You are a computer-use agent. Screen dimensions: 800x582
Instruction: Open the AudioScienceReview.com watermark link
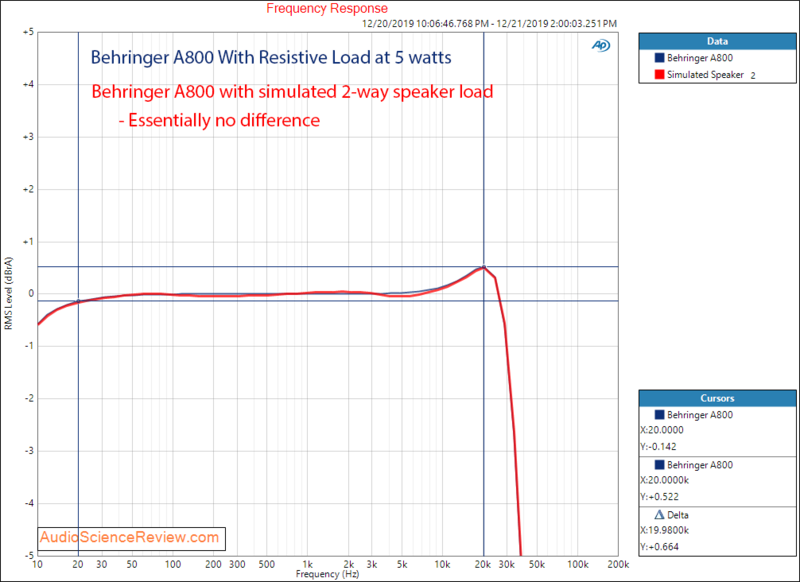point(131,538)
